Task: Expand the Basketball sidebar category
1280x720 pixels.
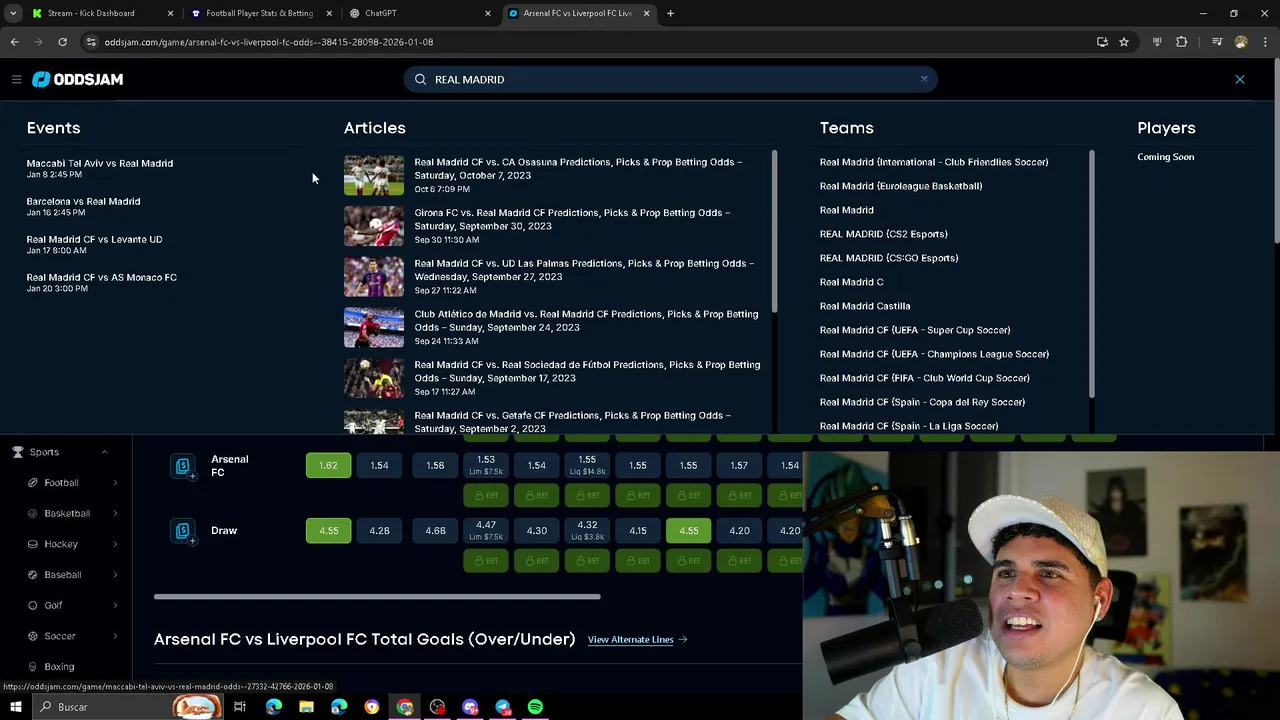Action: [115, 513]
